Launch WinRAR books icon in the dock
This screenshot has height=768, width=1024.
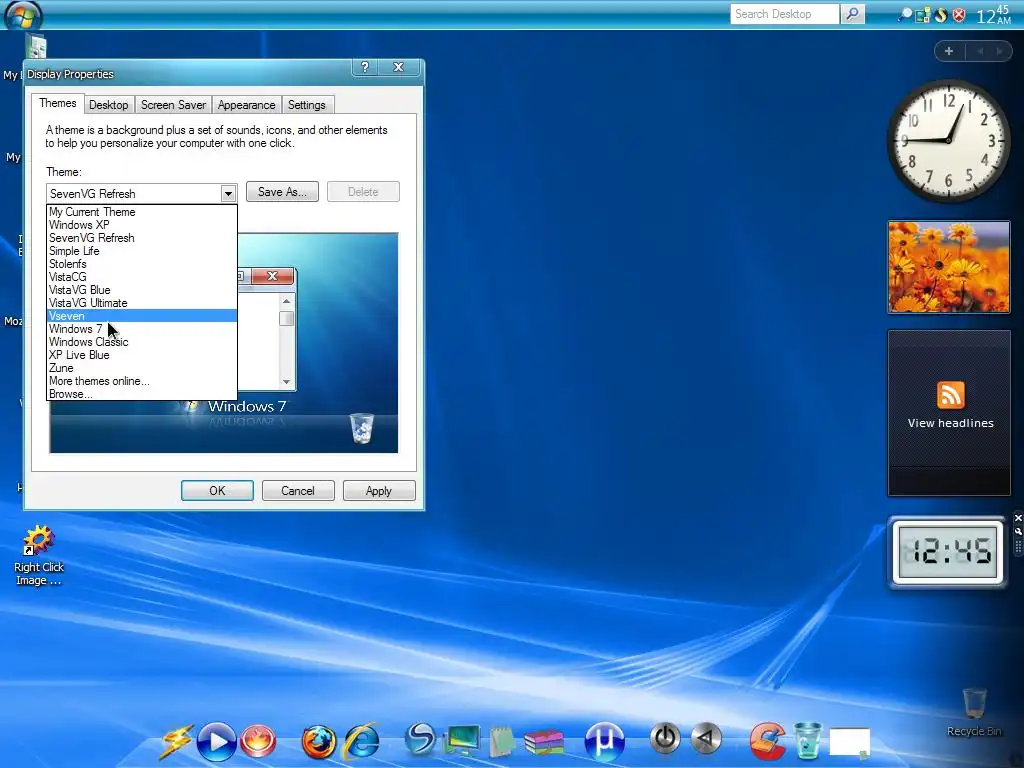[543, 743]
